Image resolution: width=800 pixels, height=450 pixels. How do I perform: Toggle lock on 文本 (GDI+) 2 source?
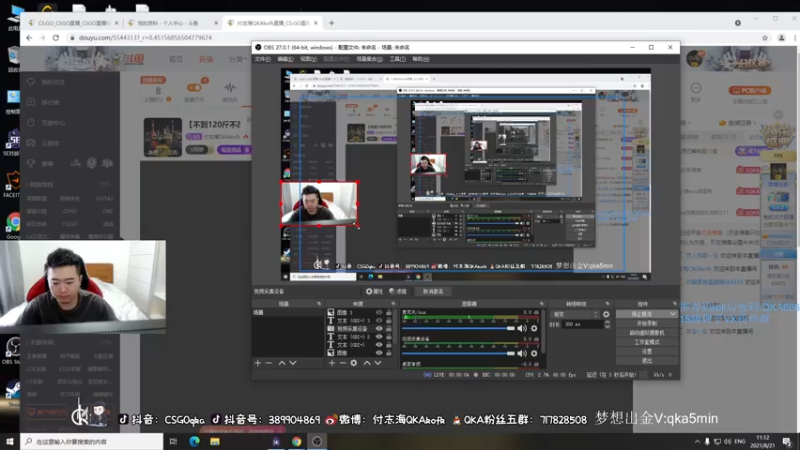pyautogui.click(x=389, y=337)
